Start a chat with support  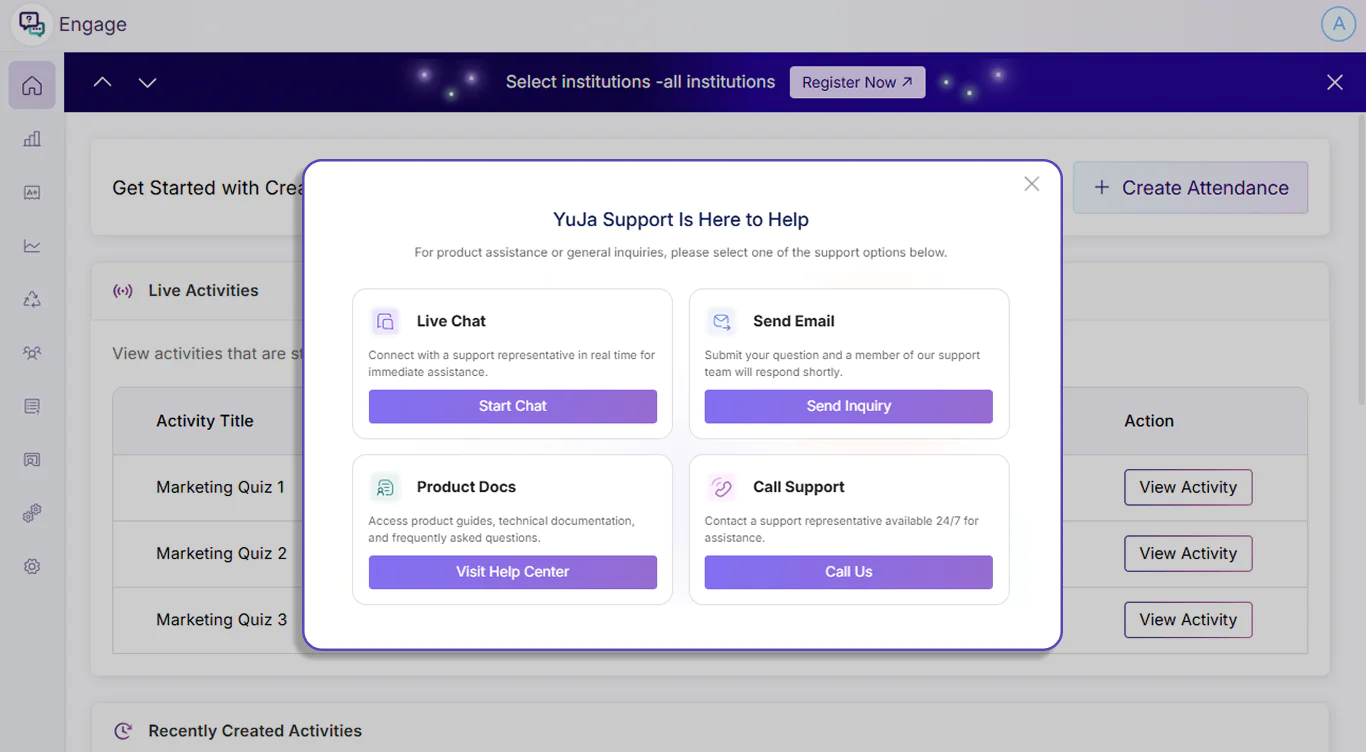[x=512, y=406]
